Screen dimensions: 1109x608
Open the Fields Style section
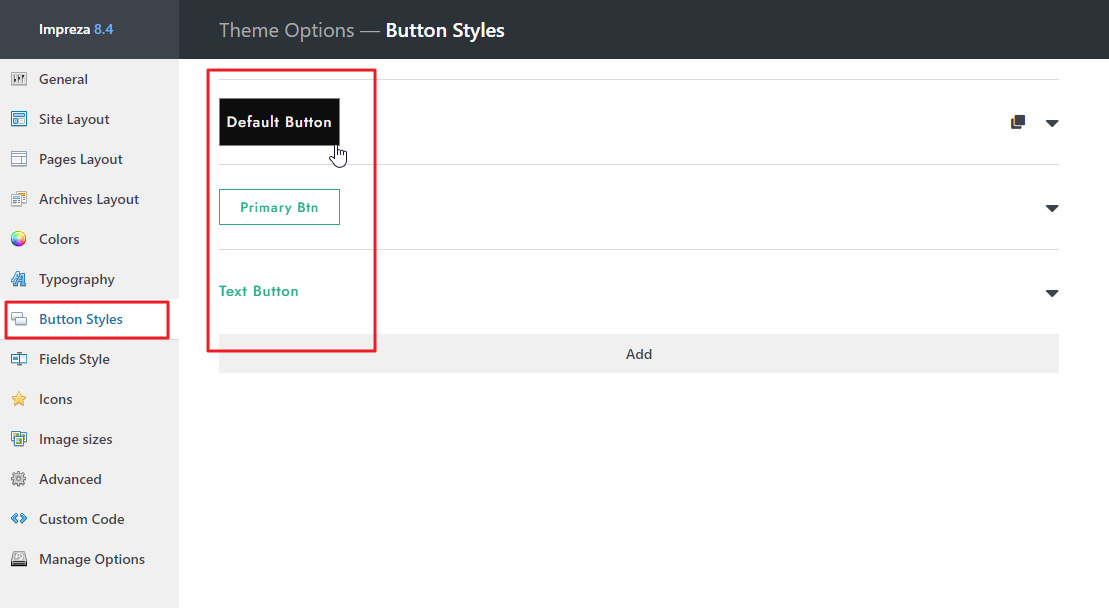pos(89,359)
